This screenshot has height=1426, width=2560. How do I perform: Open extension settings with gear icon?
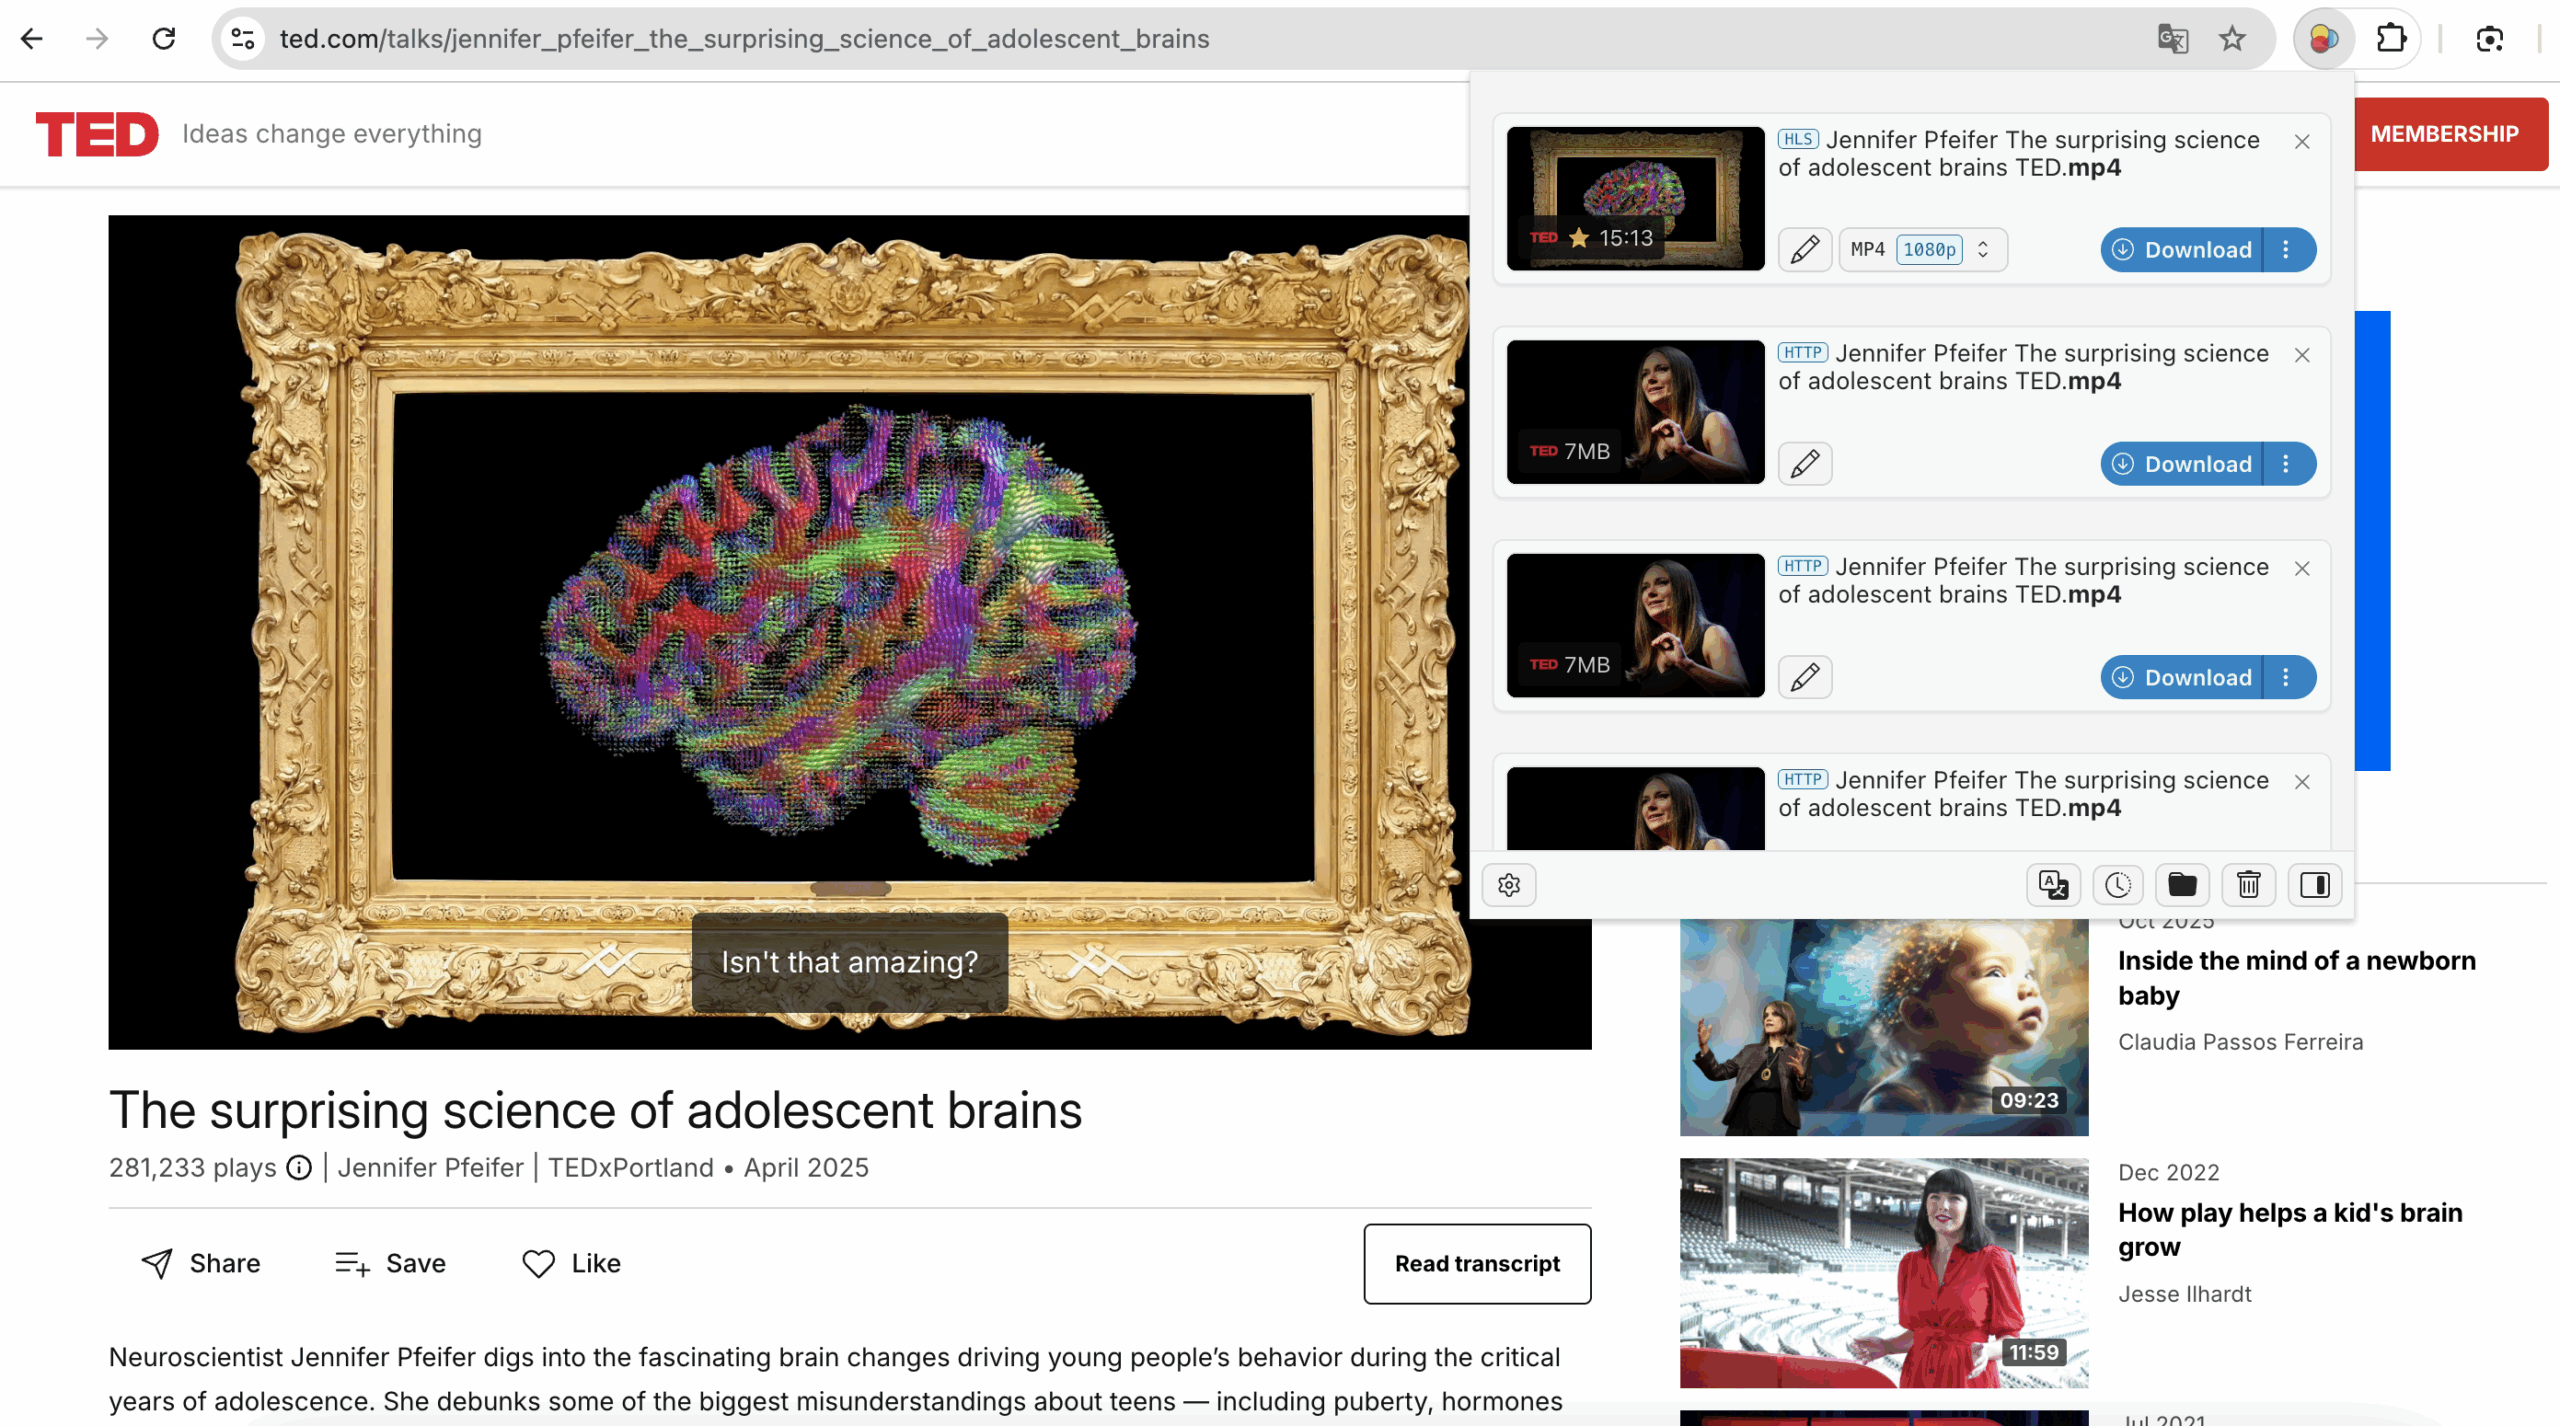pos(1509,885)
